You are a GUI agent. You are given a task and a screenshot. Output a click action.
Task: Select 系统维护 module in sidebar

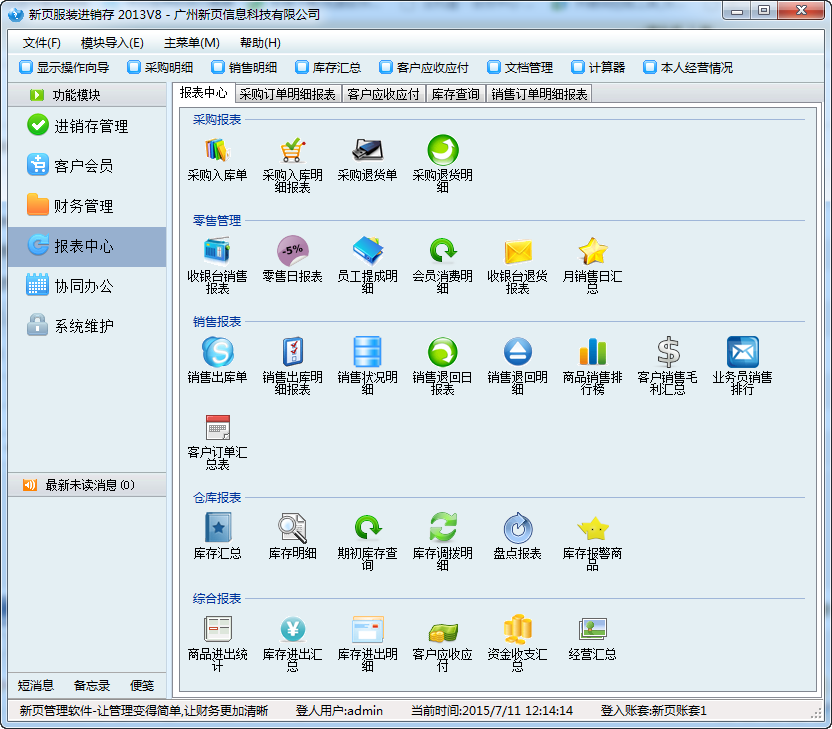pyautogui.click(x=87, y=326)
